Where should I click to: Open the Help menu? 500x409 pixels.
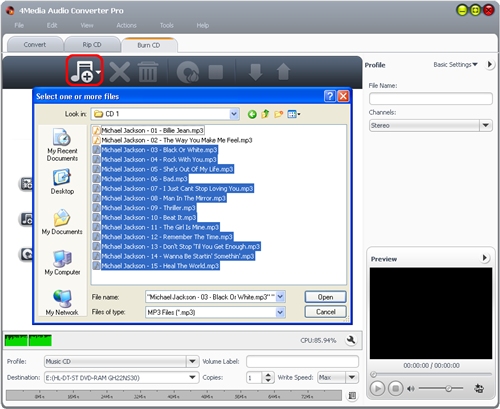pyautogui.click(x=203, y=25)
